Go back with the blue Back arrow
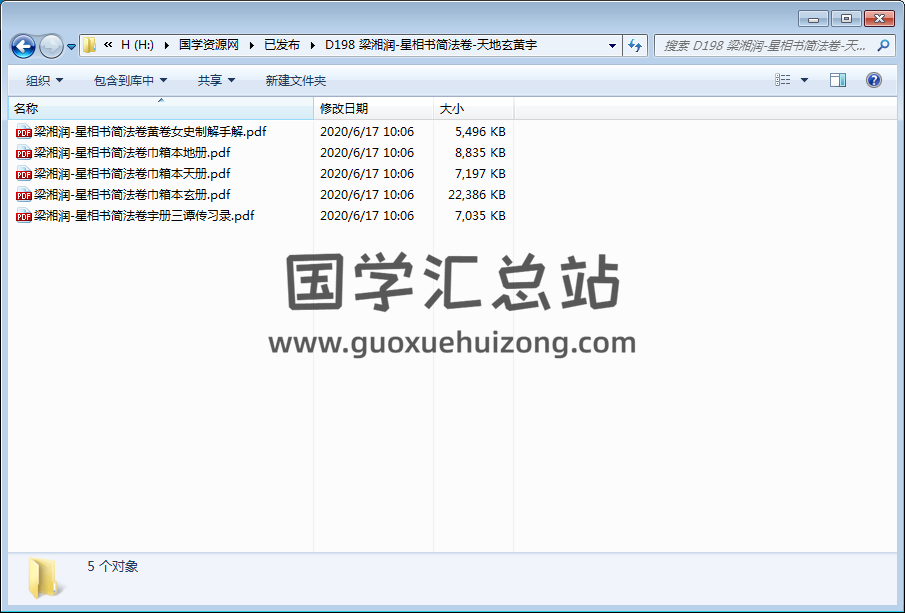This screenshot has height=613, width=905. click(24, 46)
